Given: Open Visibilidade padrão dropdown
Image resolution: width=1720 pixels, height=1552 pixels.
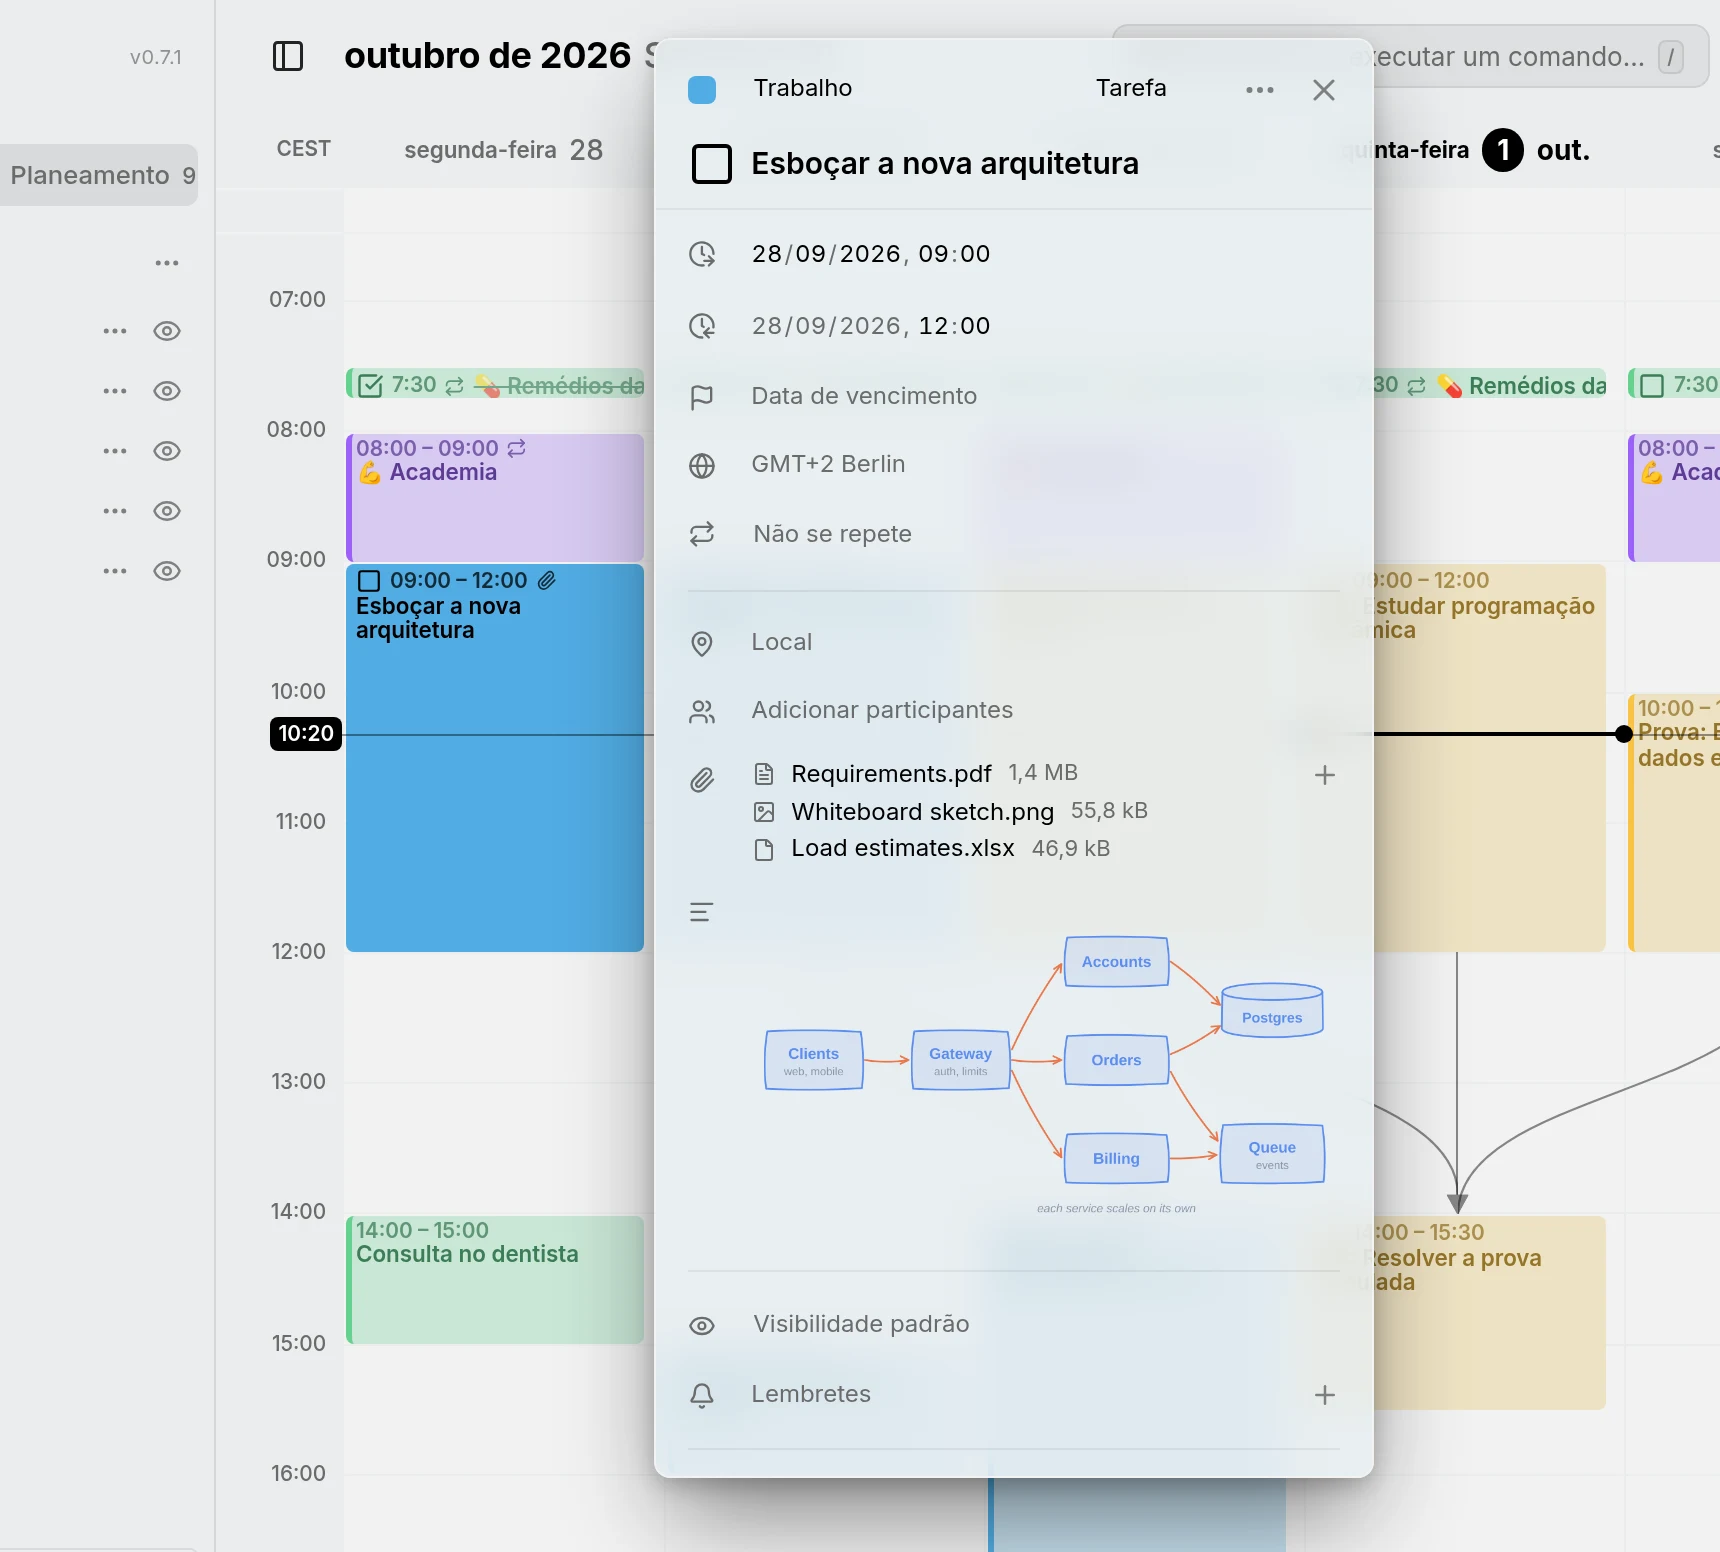Looking at the screenshot, I should (x=861, y=1324).
